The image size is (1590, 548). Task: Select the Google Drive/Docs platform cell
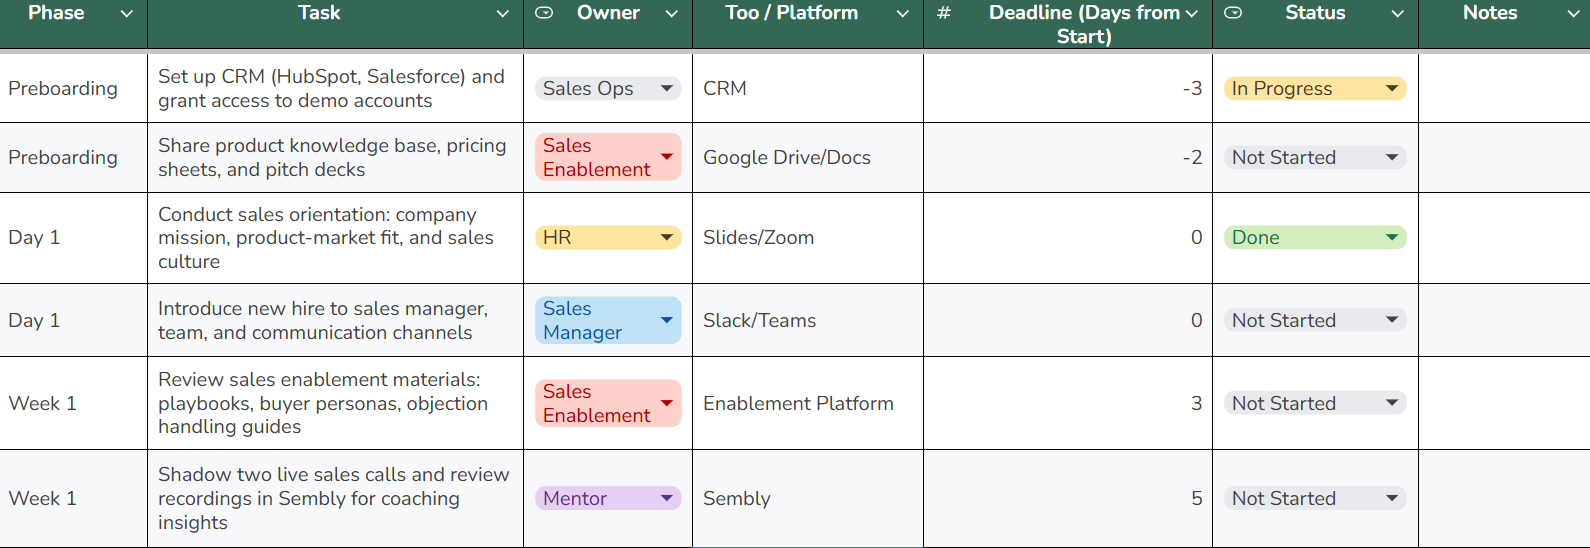pyautogui.click(x=806, y=157)
